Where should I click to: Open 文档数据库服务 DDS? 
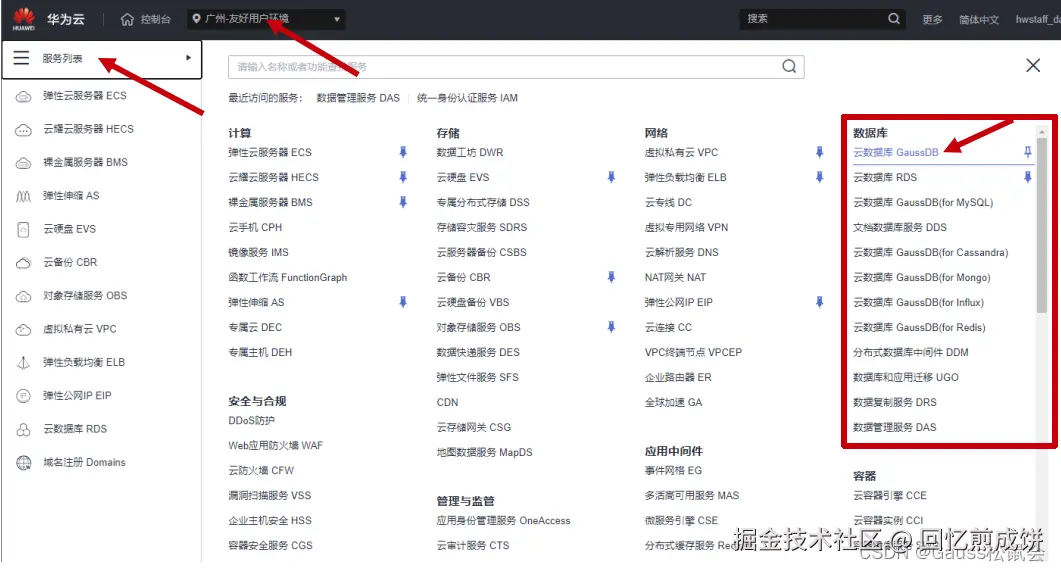click(899, 227)
